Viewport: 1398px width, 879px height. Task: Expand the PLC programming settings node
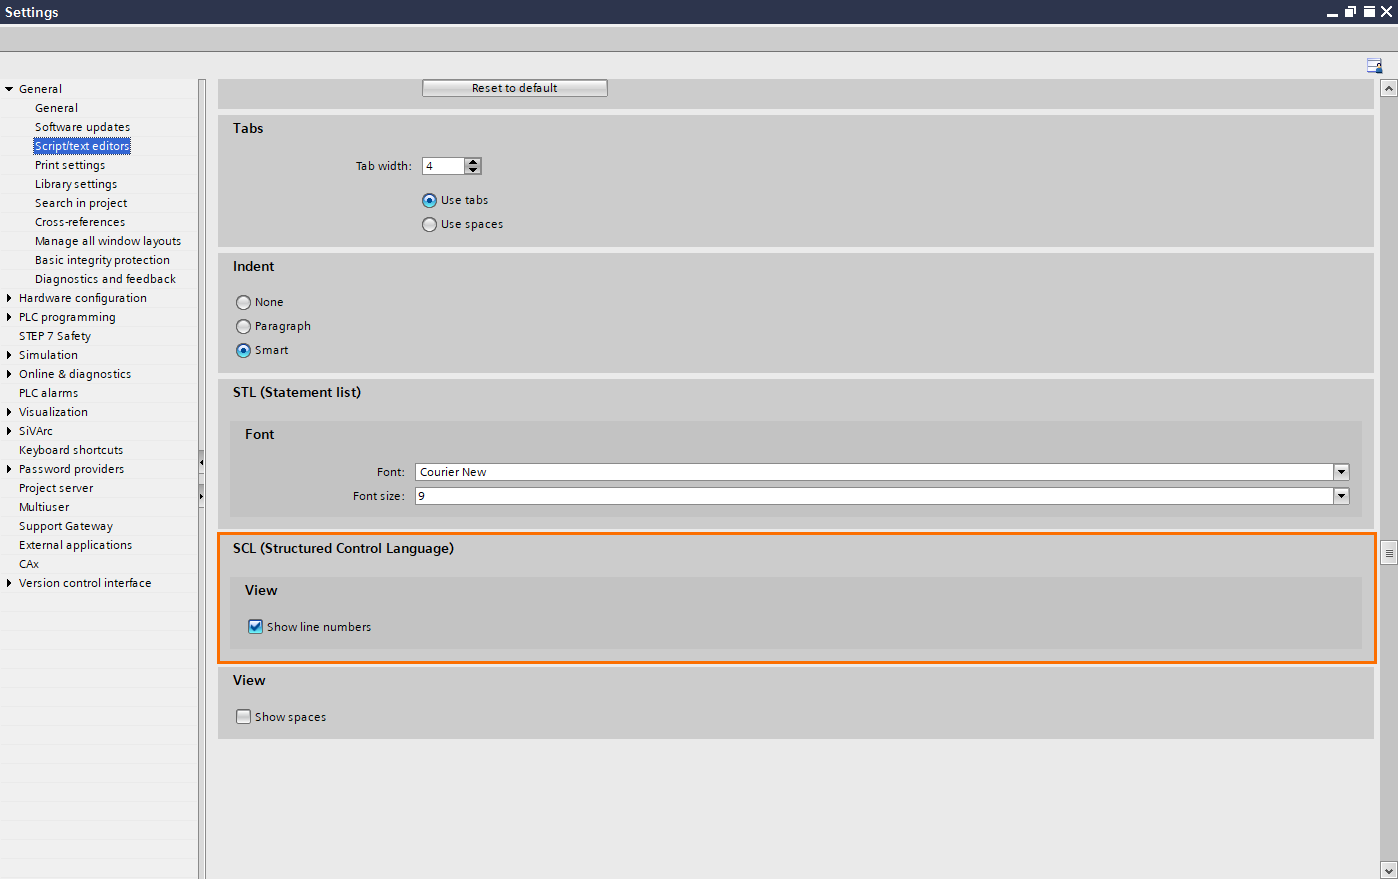9,316
